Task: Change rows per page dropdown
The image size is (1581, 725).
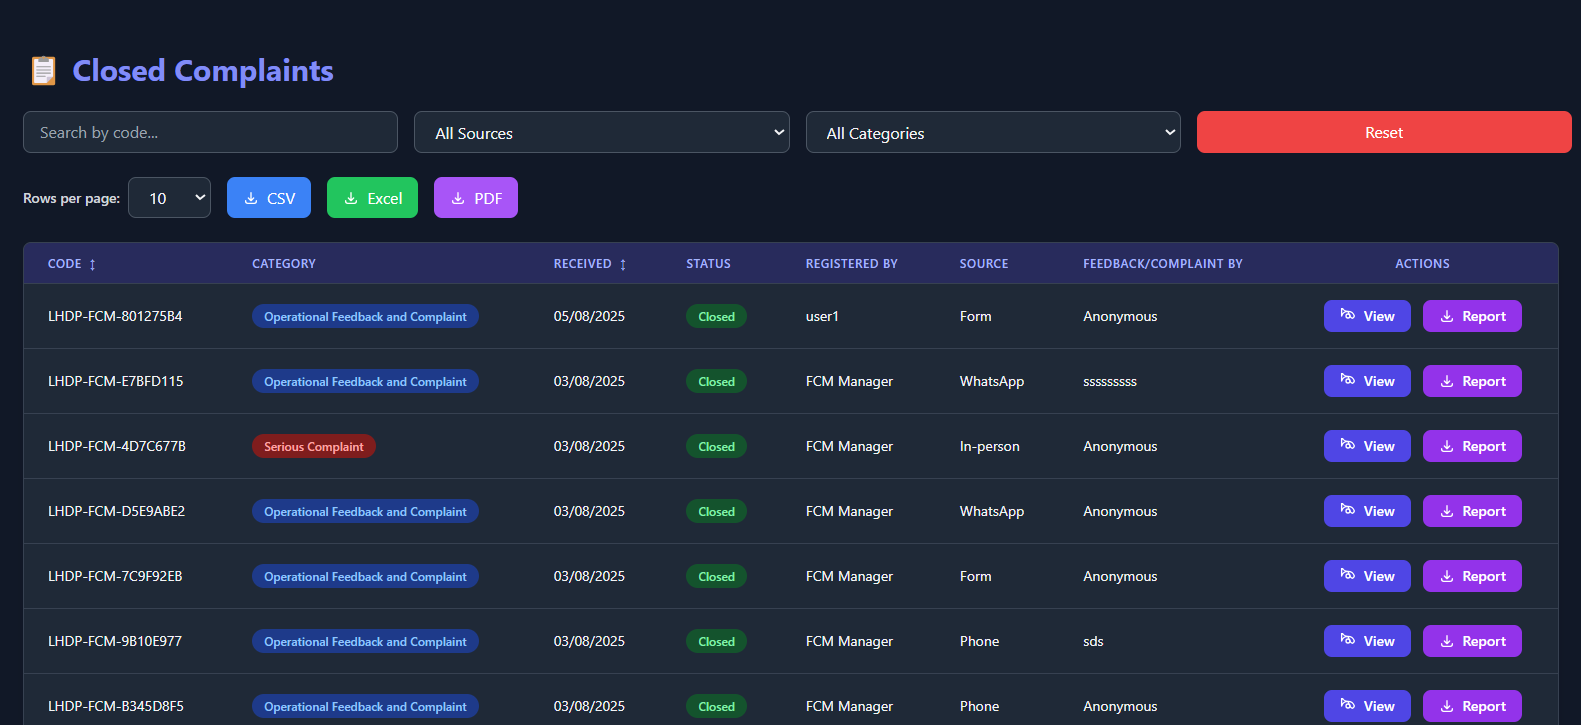Action: click(x=169, y=198)
